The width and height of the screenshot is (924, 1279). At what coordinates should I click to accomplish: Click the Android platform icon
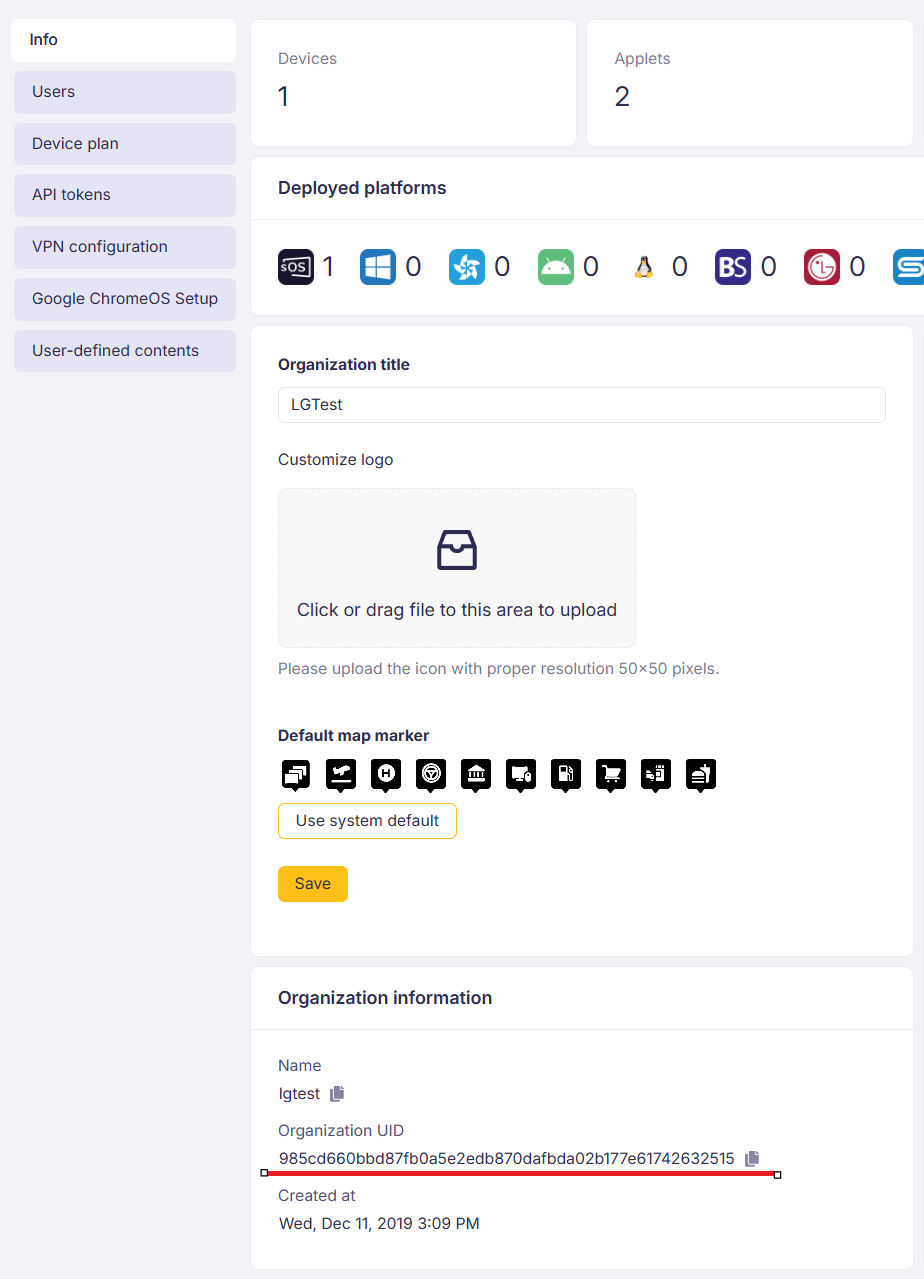(556, 267)
